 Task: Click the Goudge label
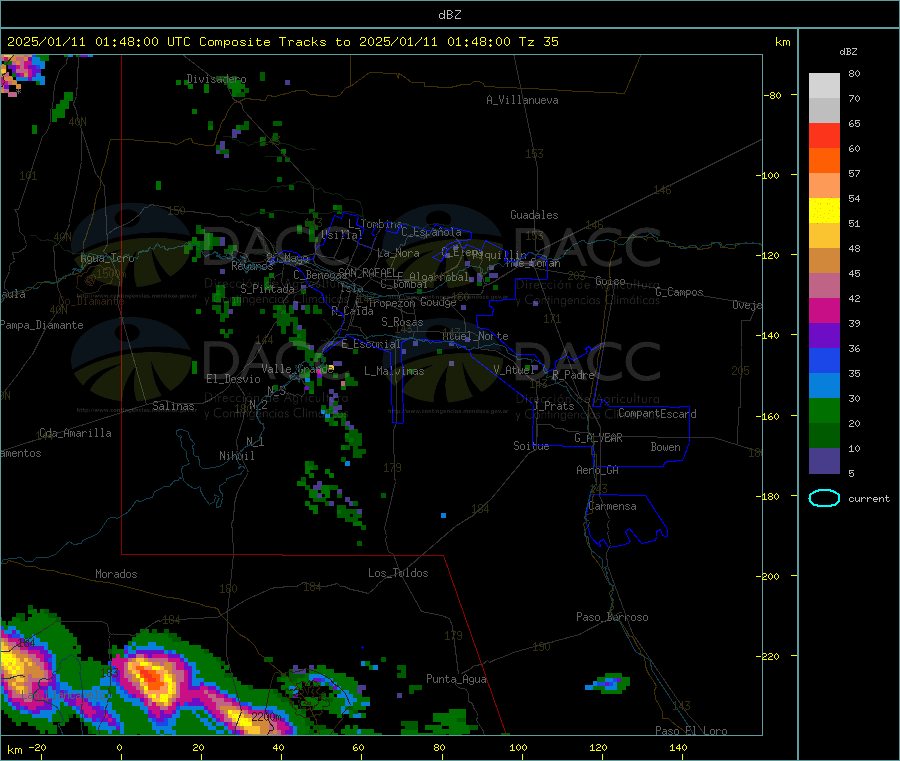[x=438, y=302]
